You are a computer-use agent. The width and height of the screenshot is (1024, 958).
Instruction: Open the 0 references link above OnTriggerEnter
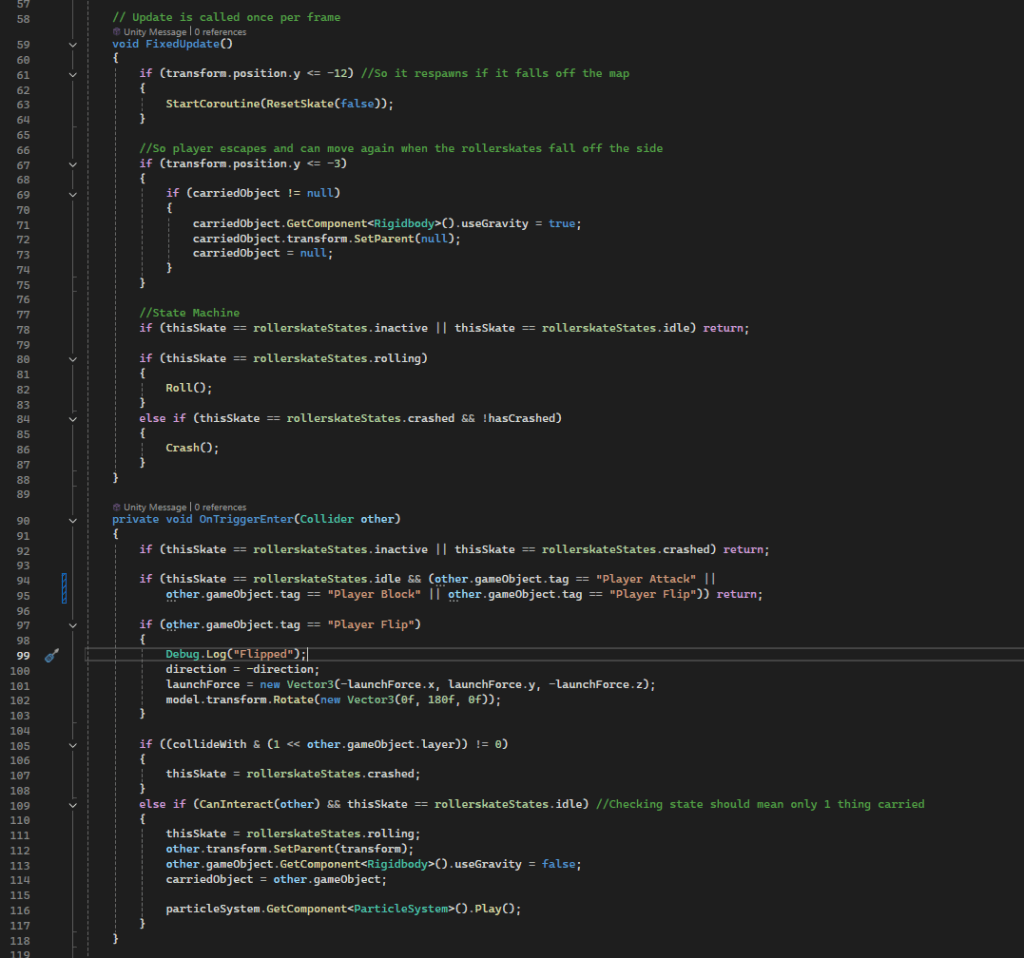tap(220, 507)
